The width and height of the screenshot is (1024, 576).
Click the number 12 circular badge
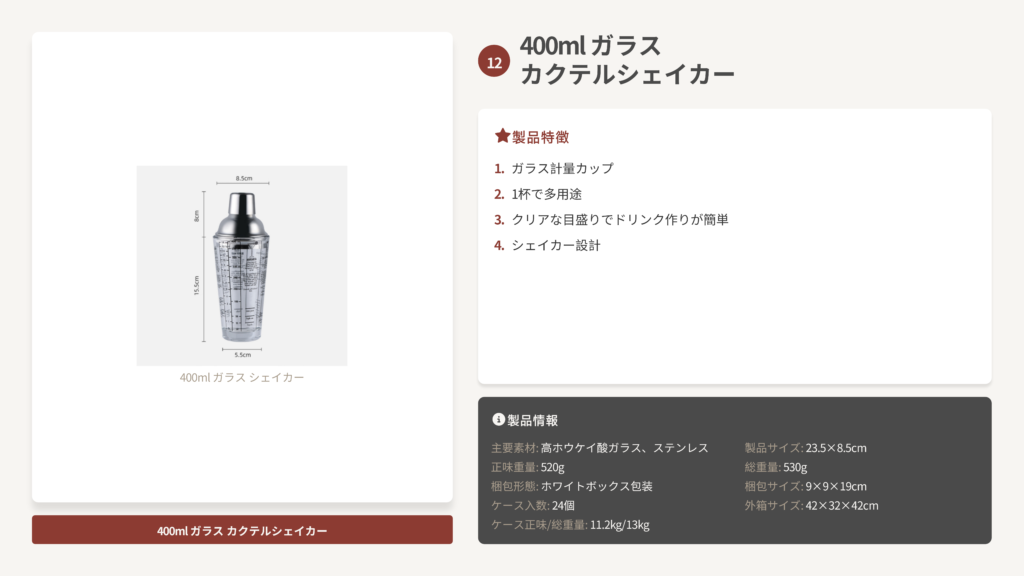point(494,61)
